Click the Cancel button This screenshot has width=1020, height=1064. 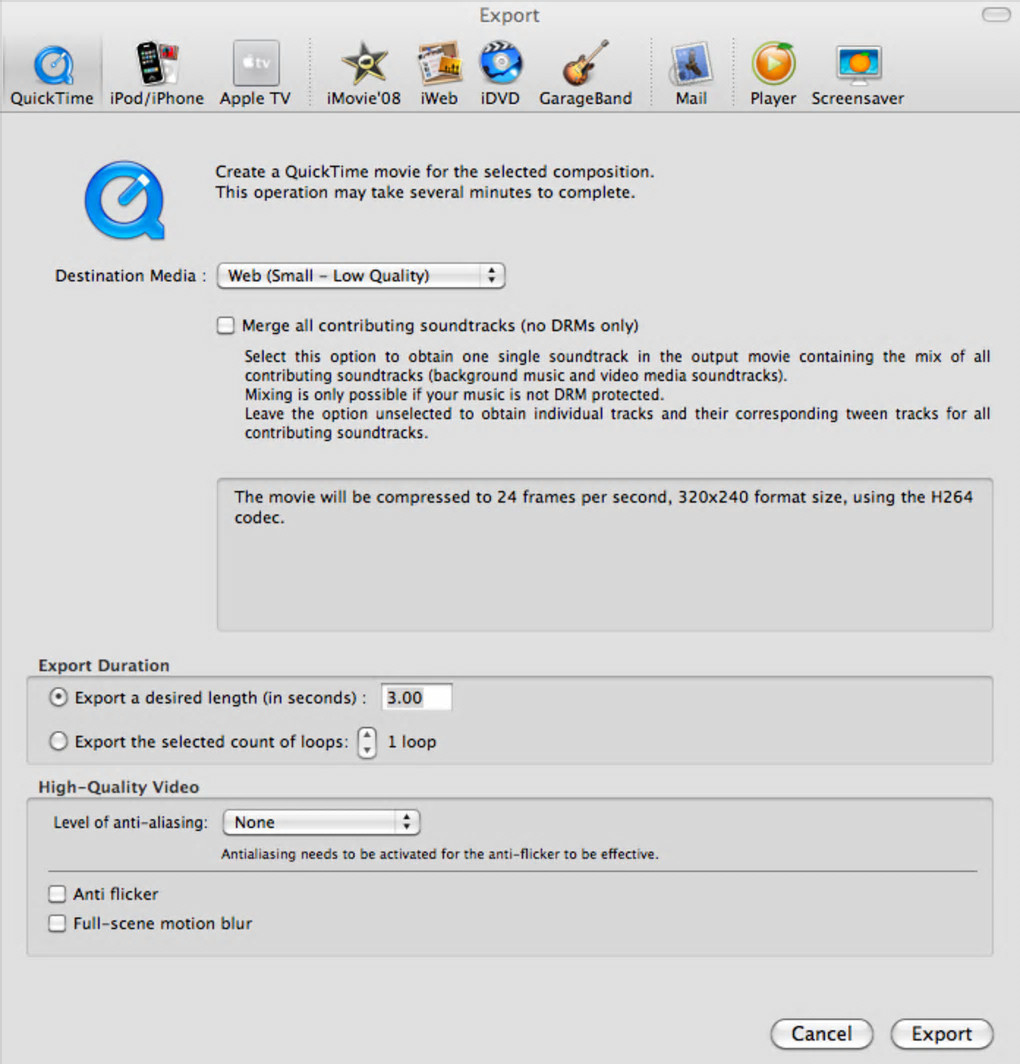[x=821, y=1033]
